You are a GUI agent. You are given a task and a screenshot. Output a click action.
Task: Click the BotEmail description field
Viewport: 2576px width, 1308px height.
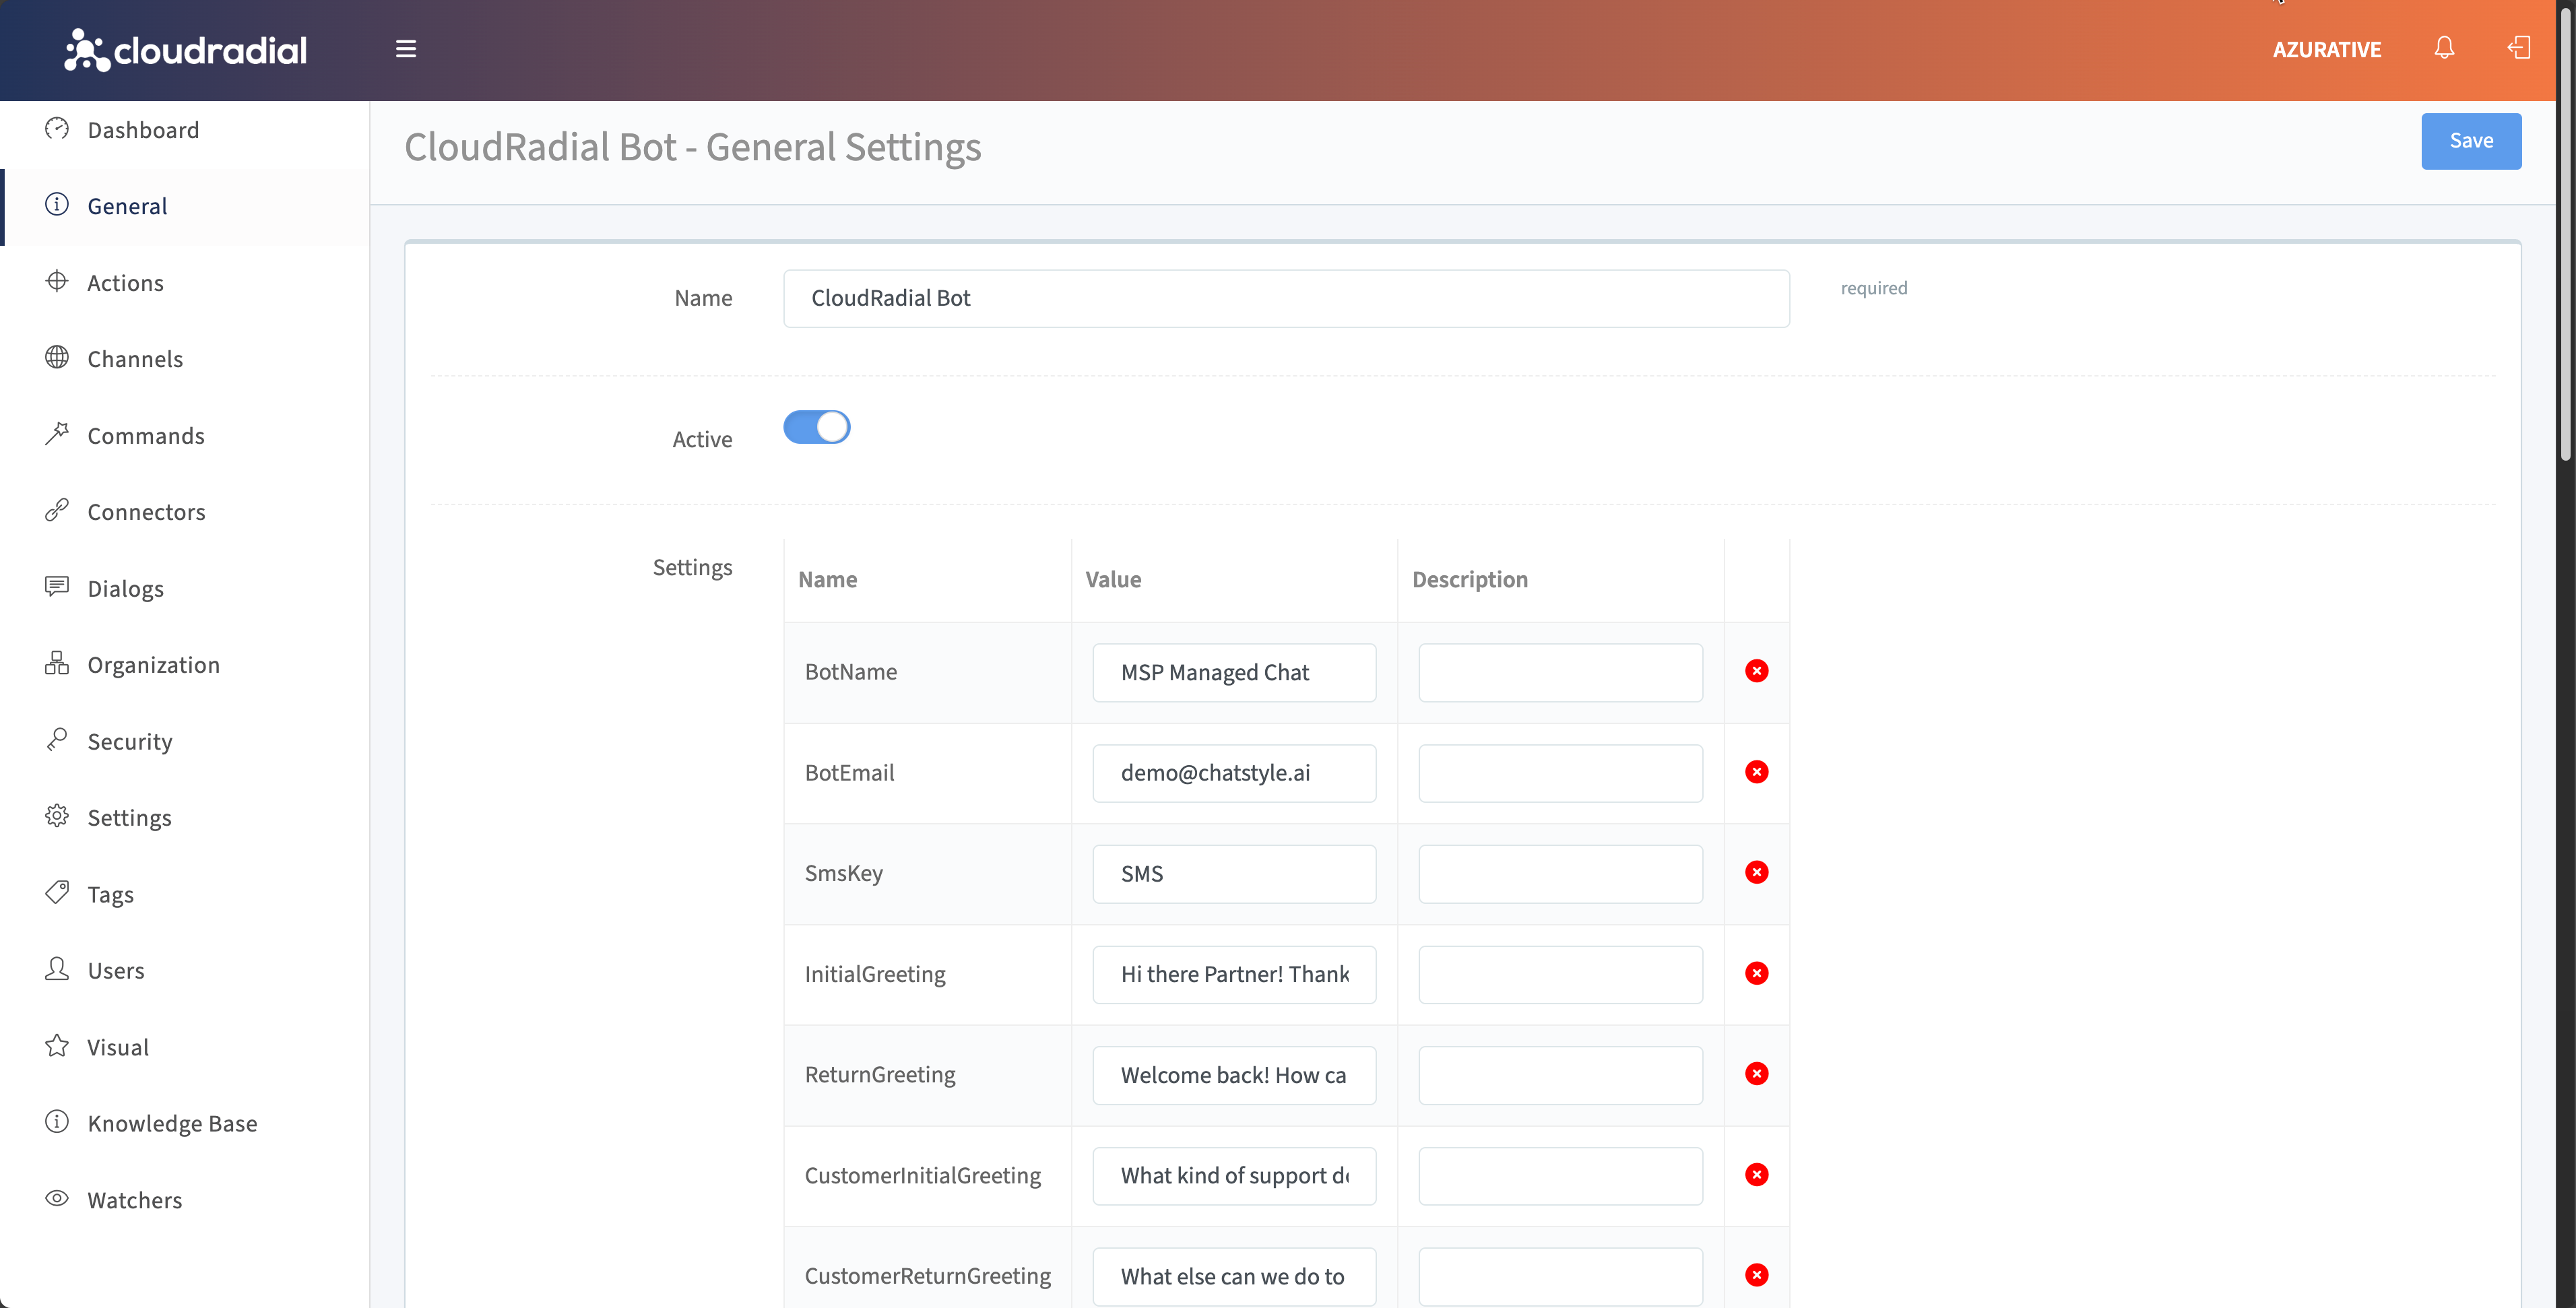pos(1560,773)
